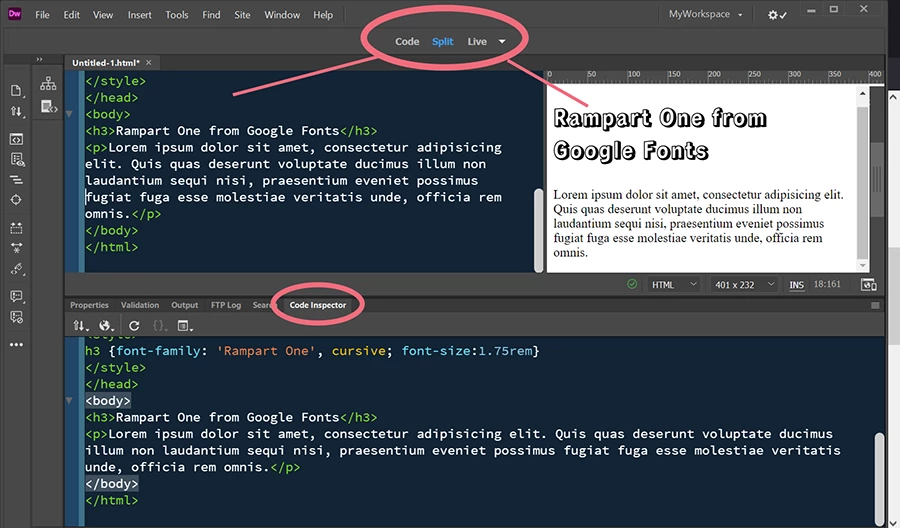The width and height of the screenshot is (900, 528).
Task: Click the Code Navigation curly braces icon
Action: pos(160,326)
